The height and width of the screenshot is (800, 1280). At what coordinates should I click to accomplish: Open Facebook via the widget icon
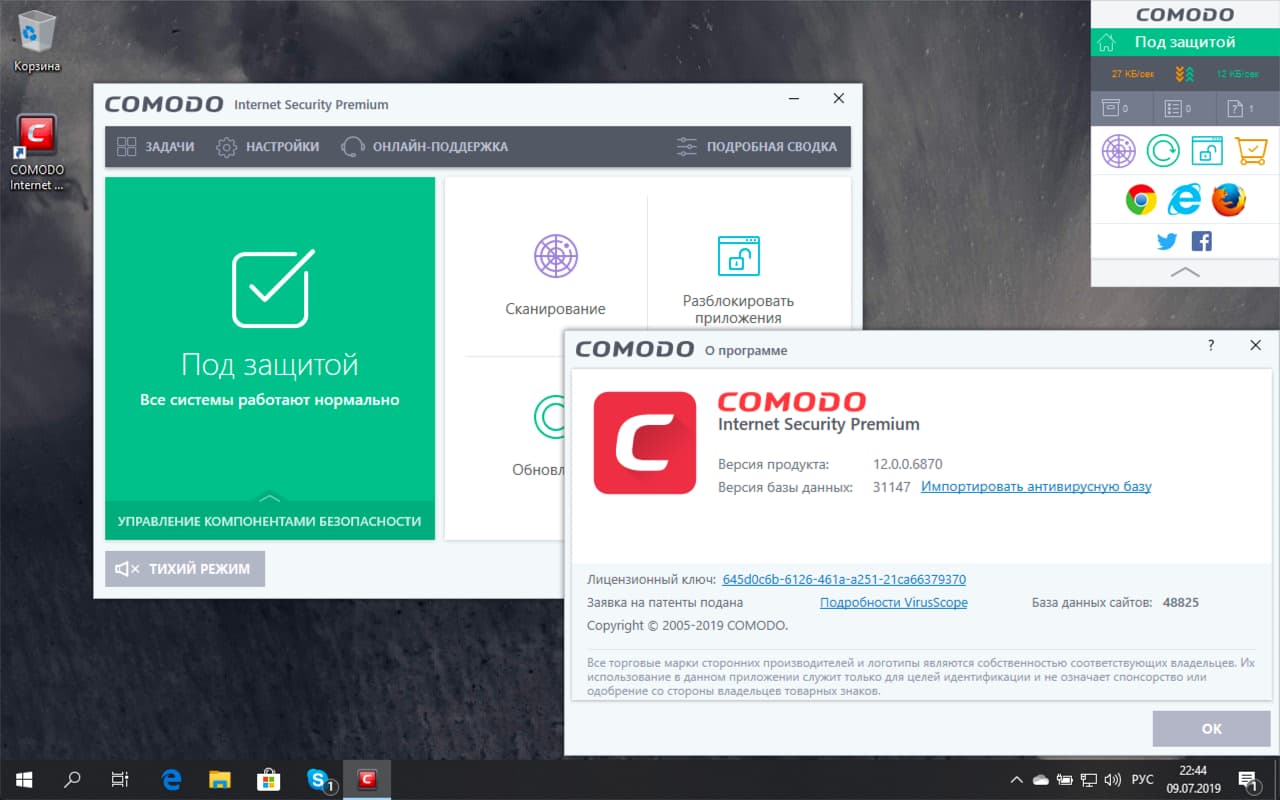(x=1201, y=241)
